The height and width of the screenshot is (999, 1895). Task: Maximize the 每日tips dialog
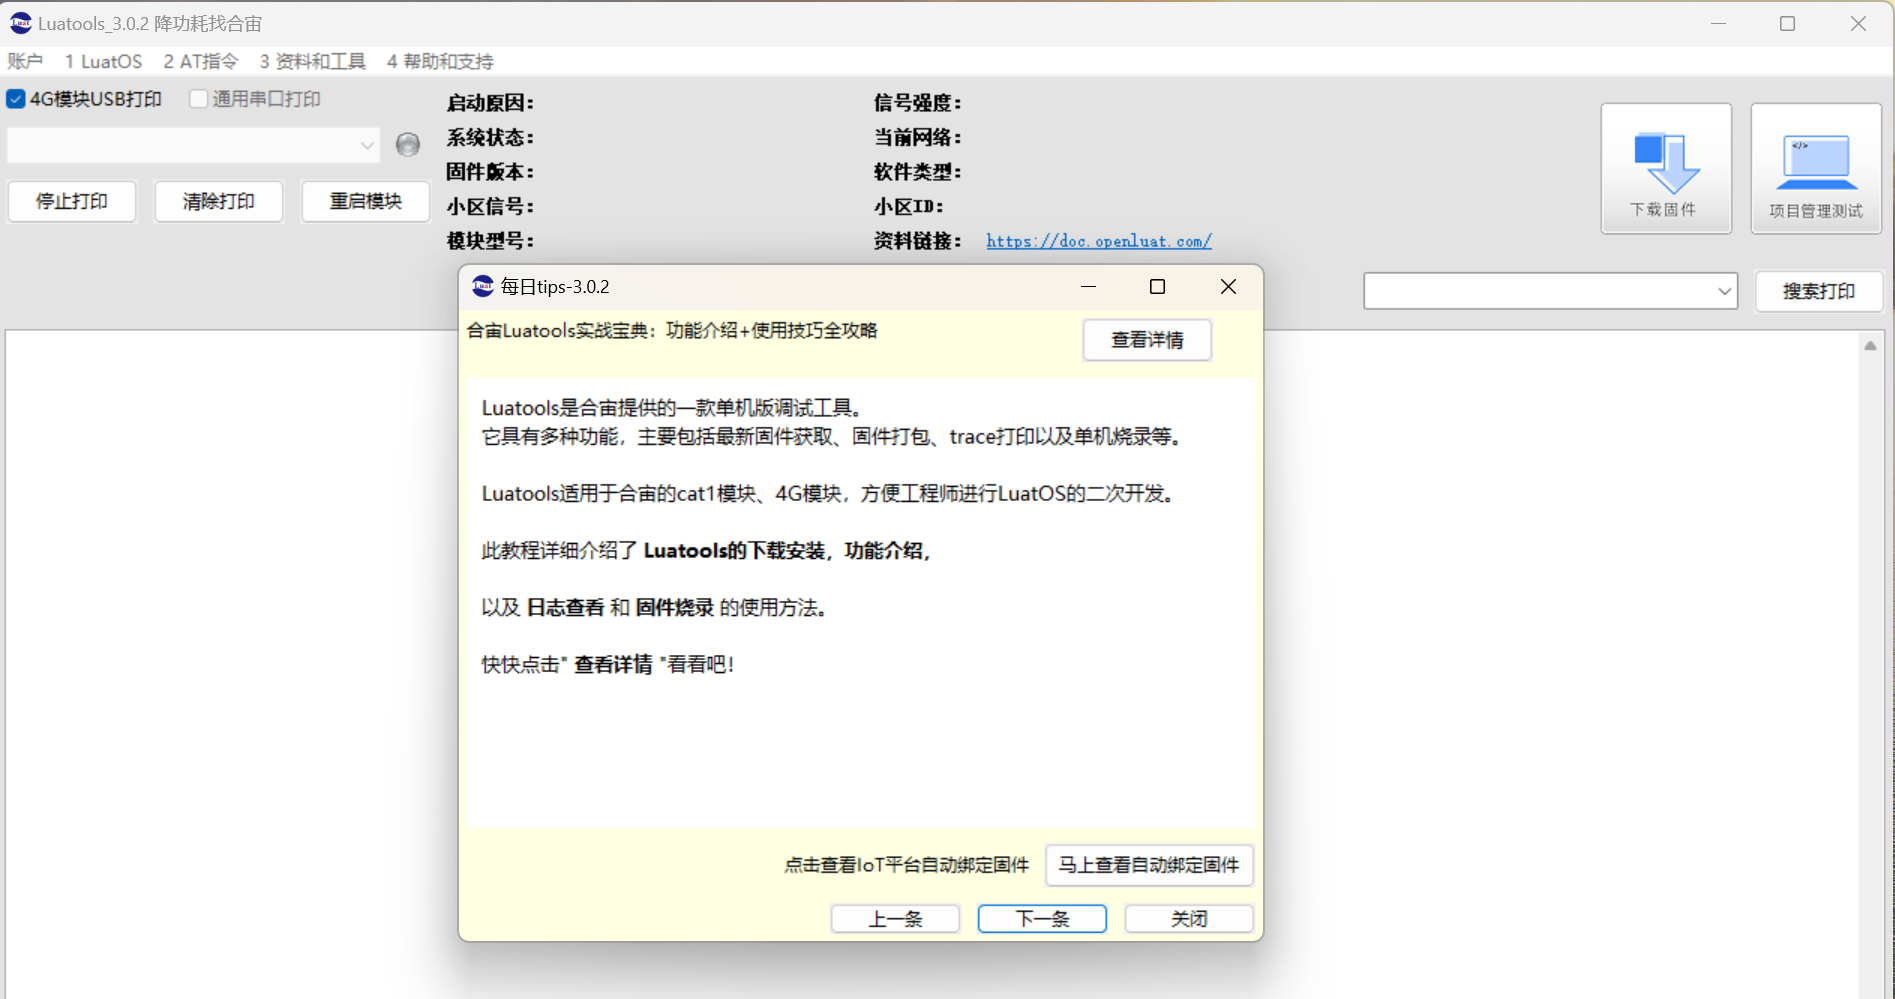(1158, 287)
